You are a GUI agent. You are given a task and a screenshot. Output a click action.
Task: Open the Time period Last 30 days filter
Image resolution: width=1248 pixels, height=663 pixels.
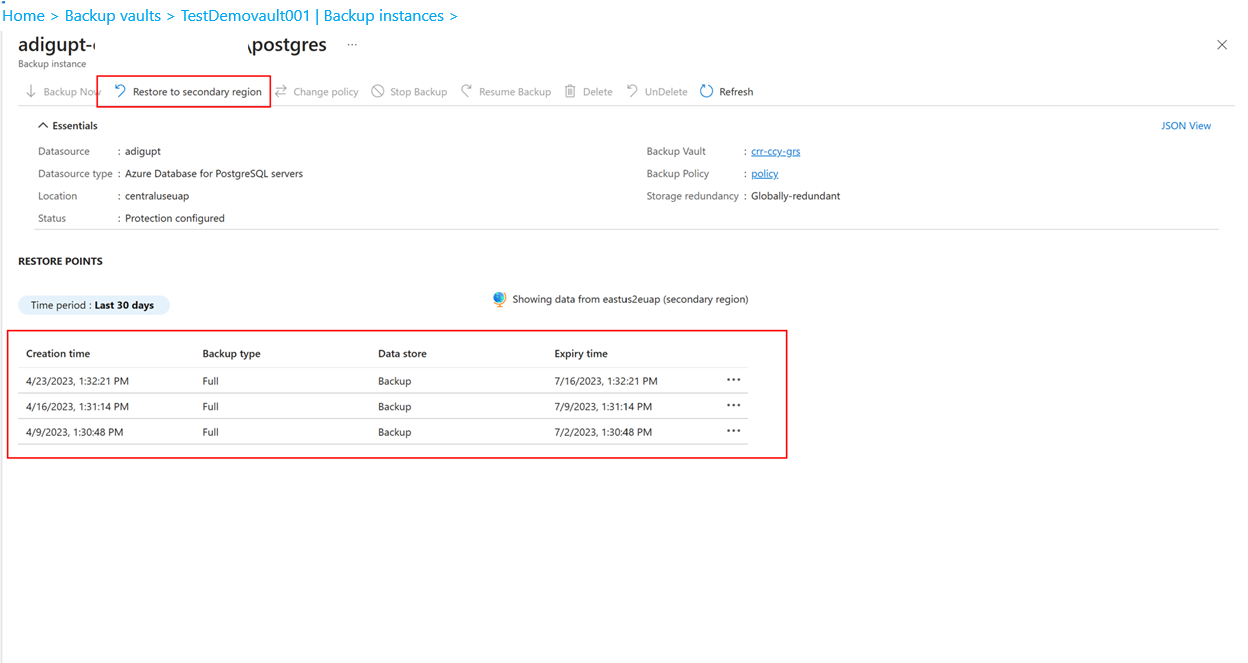[93, 305]
